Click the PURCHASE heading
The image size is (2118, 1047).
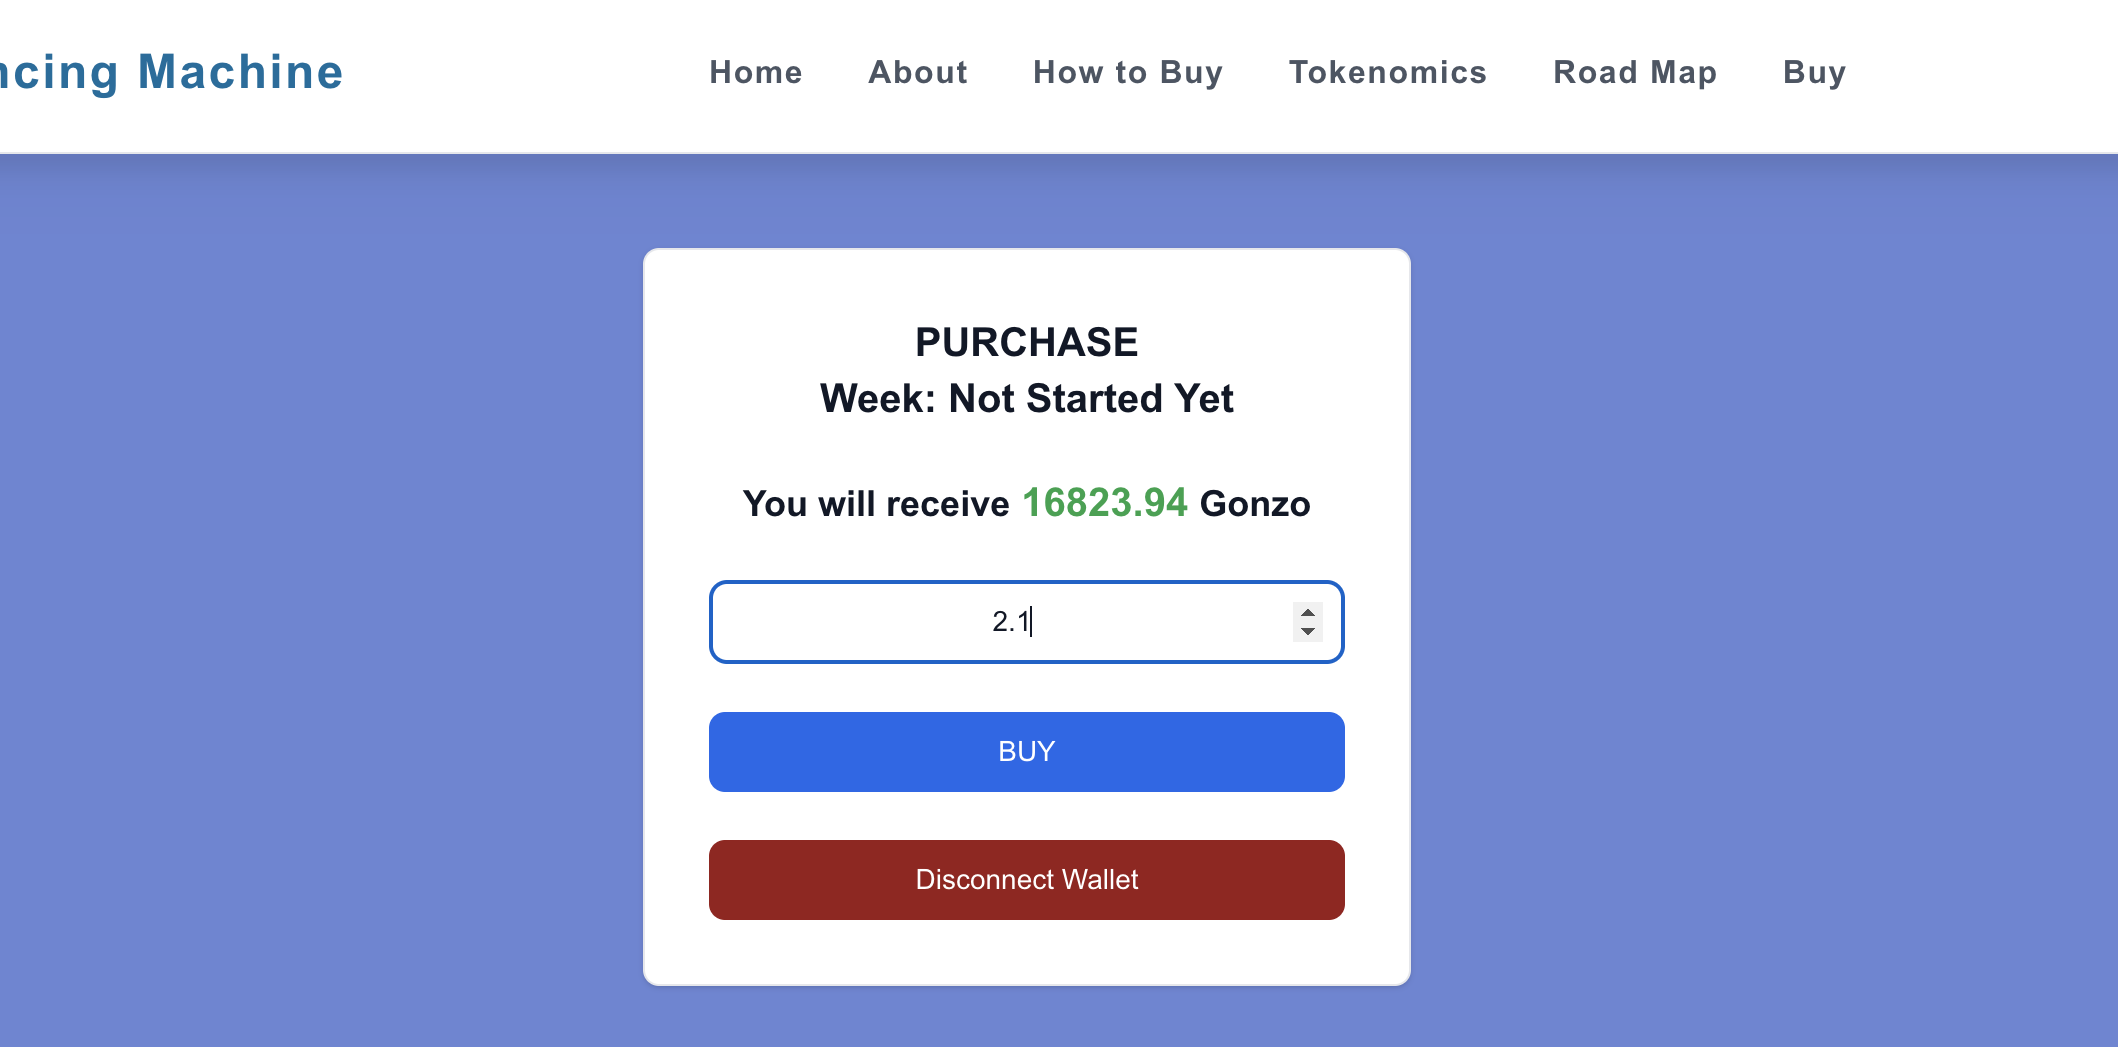tap(1027, 342)
